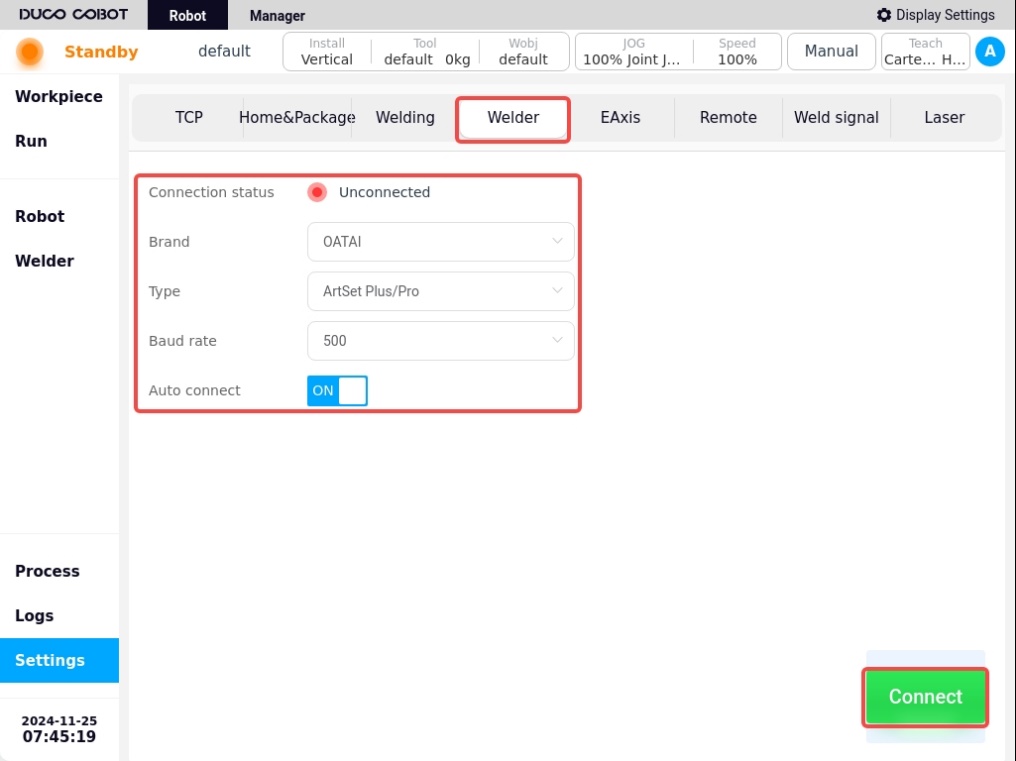The width and height of the screenshot is (1016, 761).
Task: Open the Laser tab
Action: coord(944,117)
